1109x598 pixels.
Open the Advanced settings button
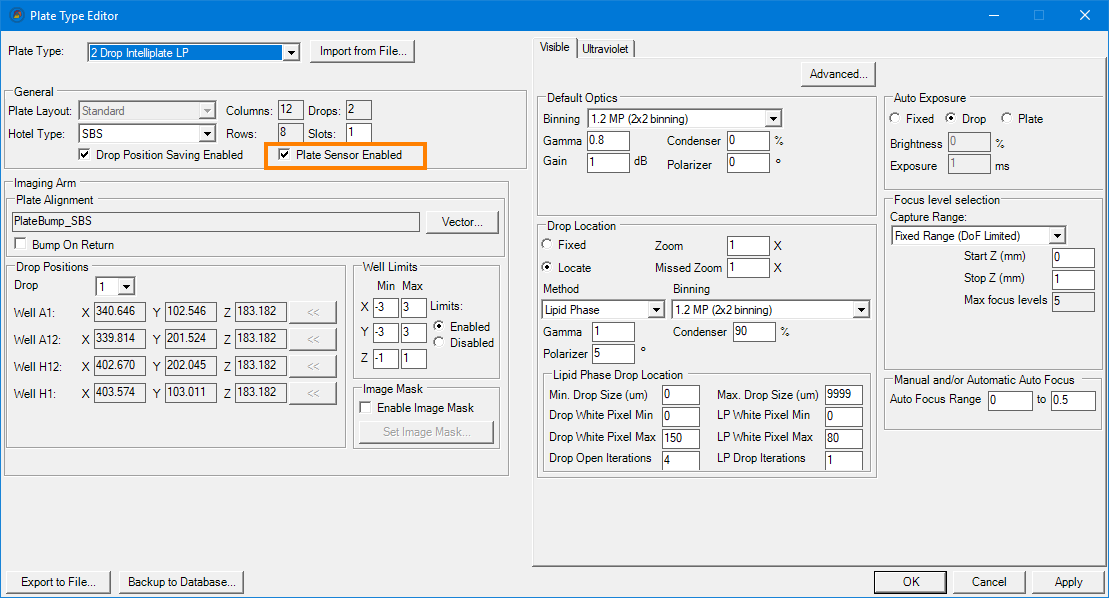coord(838,74)
